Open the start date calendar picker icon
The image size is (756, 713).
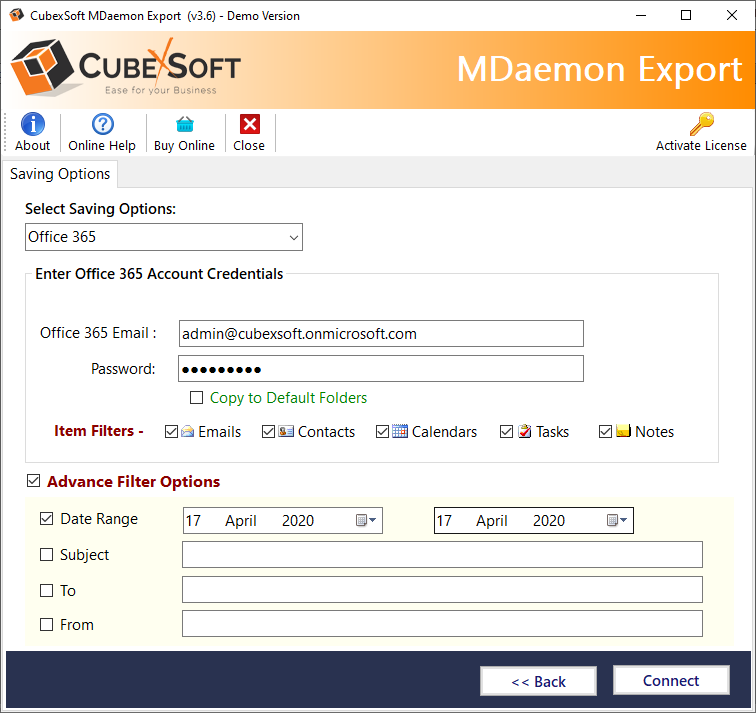point(365,520)
